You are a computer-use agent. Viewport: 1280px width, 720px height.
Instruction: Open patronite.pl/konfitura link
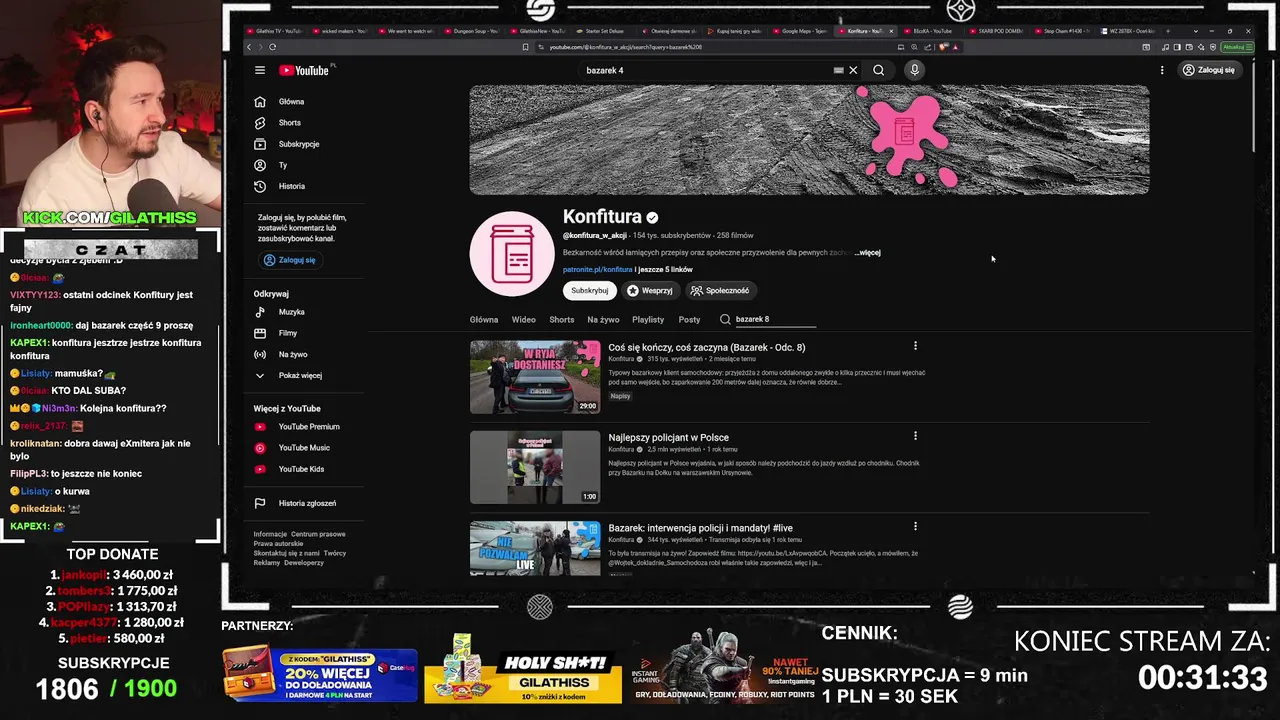(x=598, y=270)
